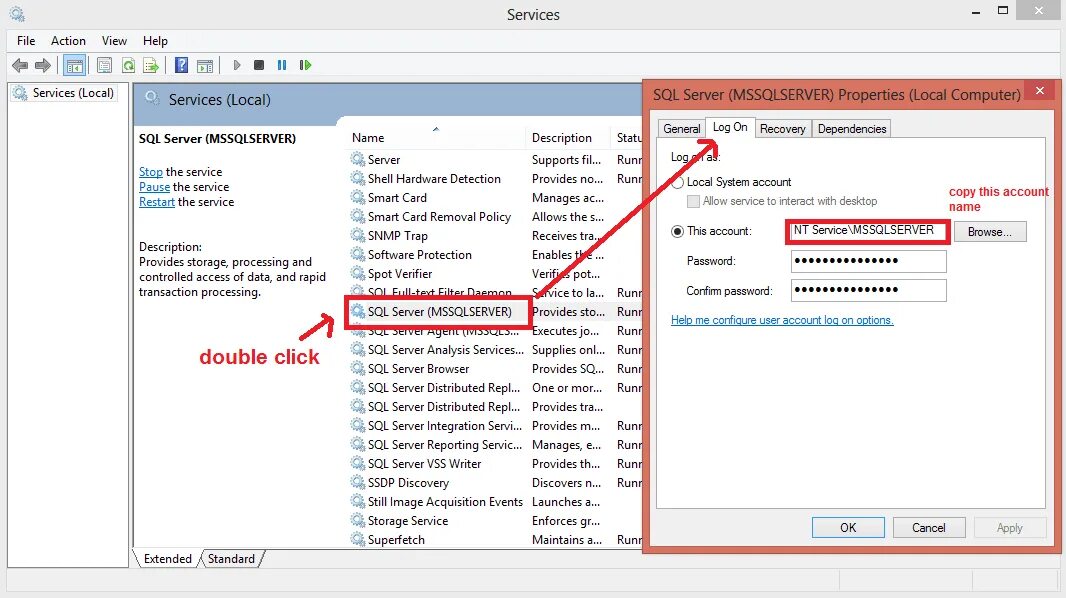1066x598 pixels.
Task: Open the blue Help toolbar icon
Action: click(x=181, y=65)
